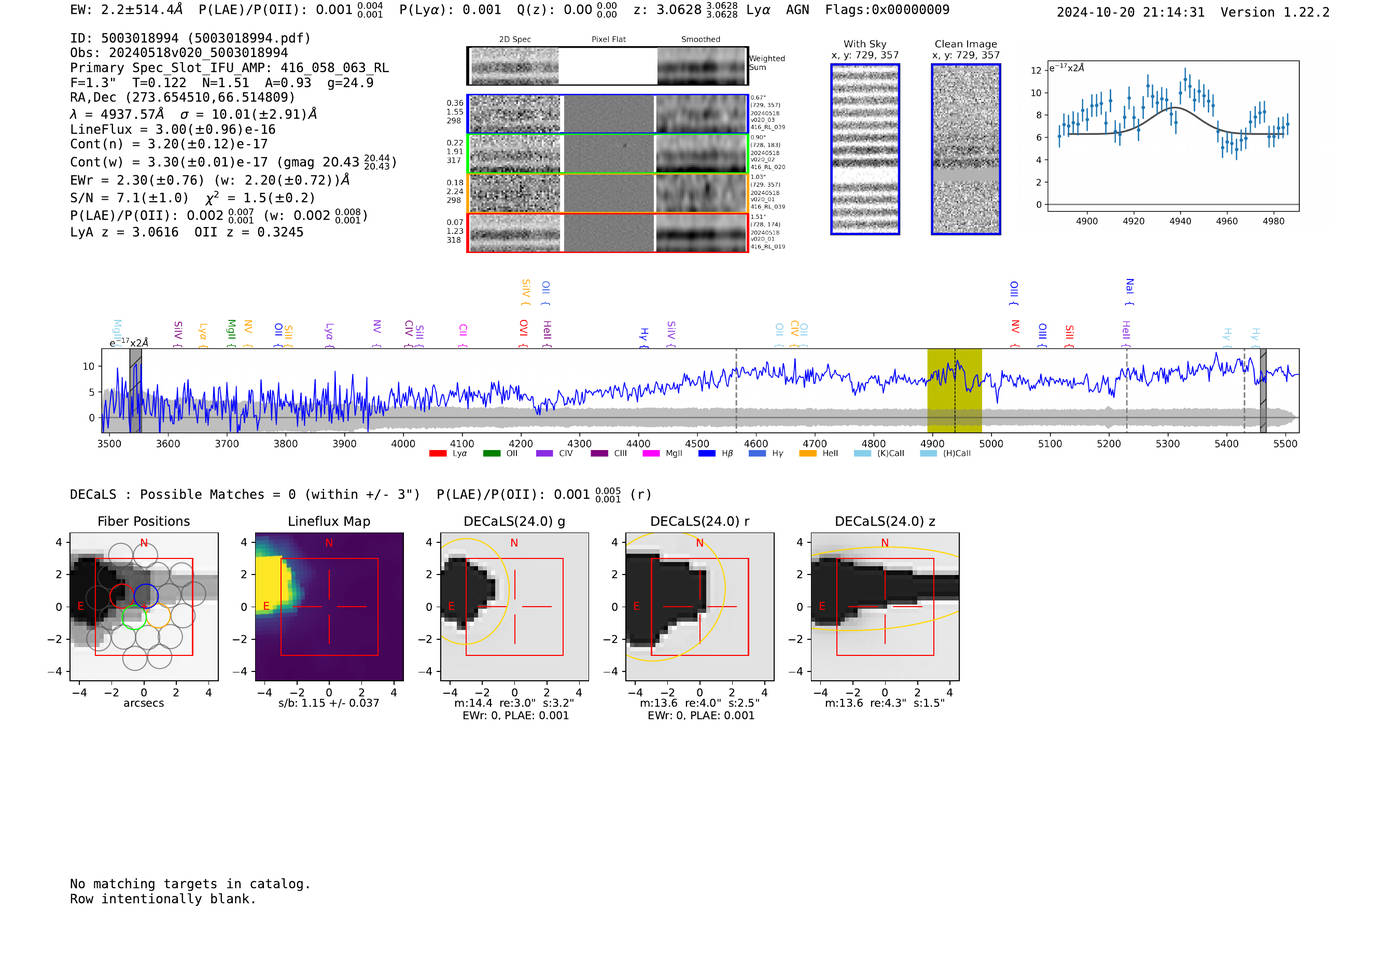Image resolution: width=1400 pixels, height=953 pixels.
Task: Click the green fiber circle in Fiber Positions
Action: (134, 616)
